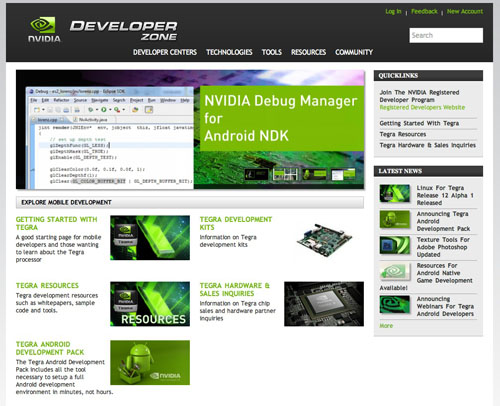This screenshot has width=500, height=406.
Task: Click the Linux For Tegra news icon
Action: pyautogui.click(x=395, y=193)
